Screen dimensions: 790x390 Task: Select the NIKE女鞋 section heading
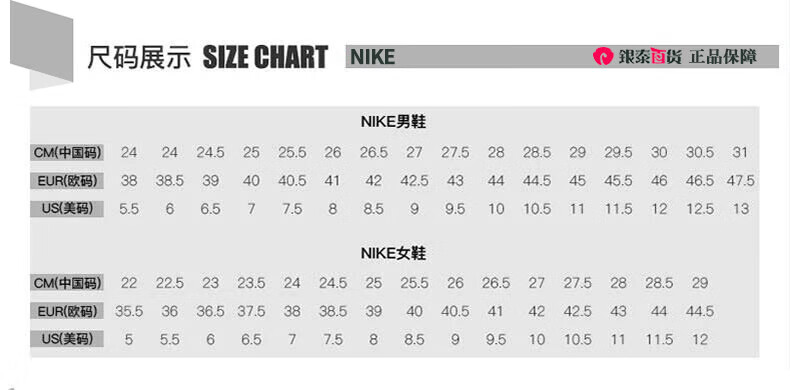coord(393,253)
